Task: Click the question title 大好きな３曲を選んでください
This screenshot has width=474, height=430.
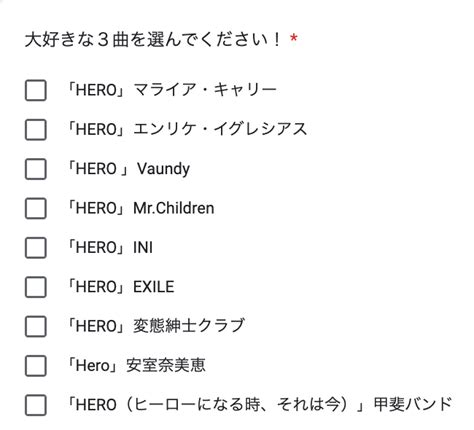Action: coord(153,40)
